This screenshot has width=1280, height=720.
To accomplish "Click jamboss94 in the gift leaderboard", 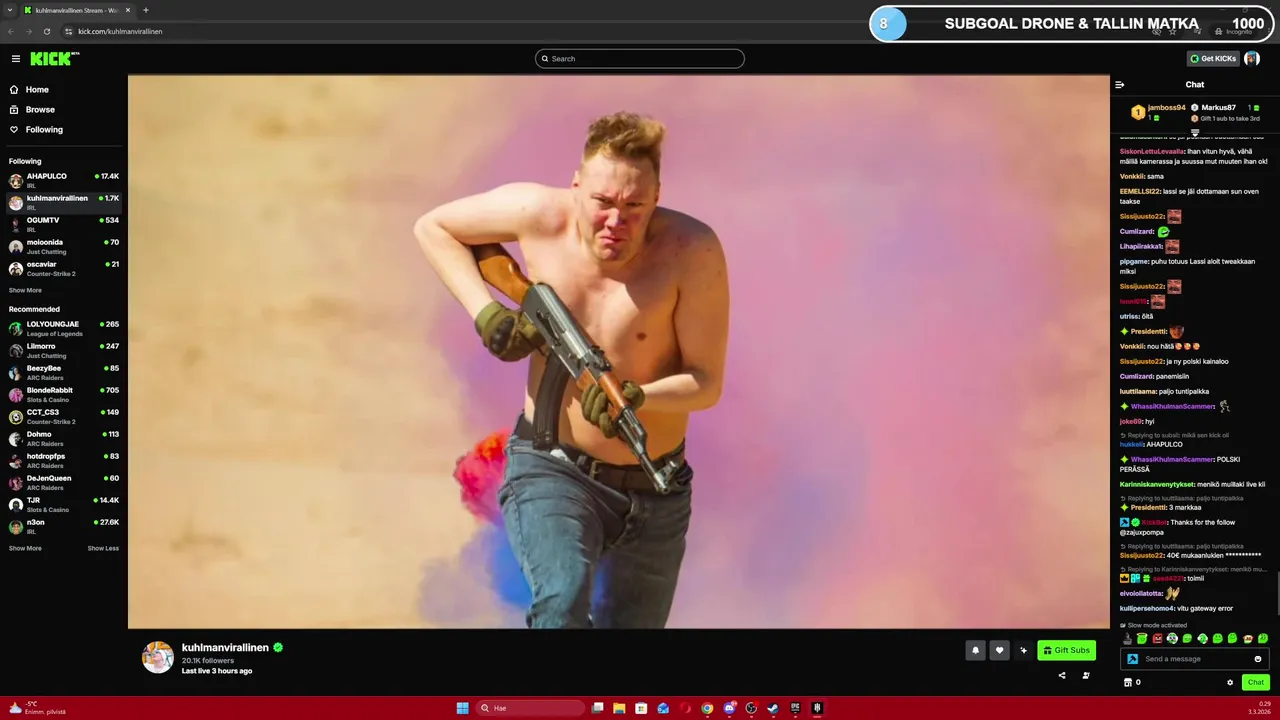I will pos(1166,108).
